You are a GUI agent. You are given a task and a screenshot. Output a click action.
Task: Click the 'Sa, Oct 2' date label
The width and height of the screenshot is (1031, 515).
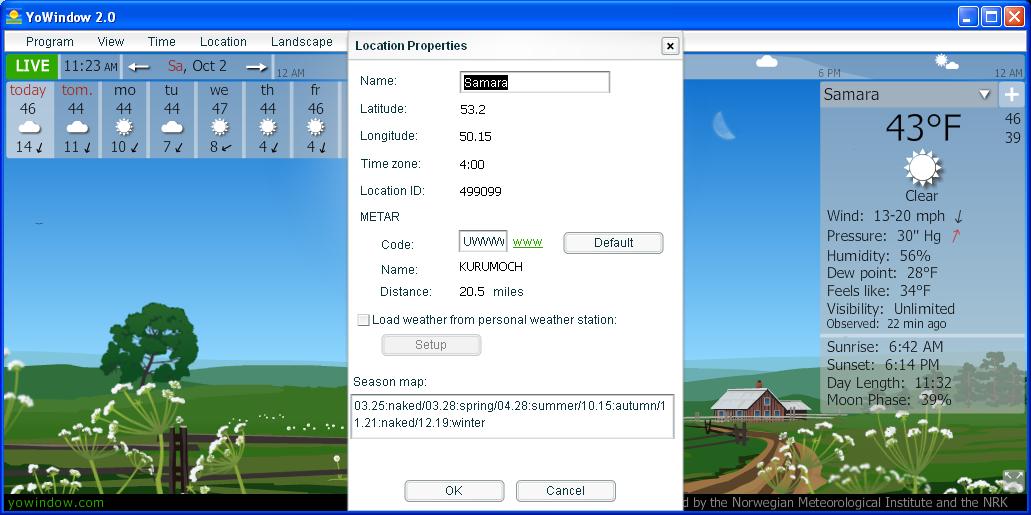pos(197,66)
